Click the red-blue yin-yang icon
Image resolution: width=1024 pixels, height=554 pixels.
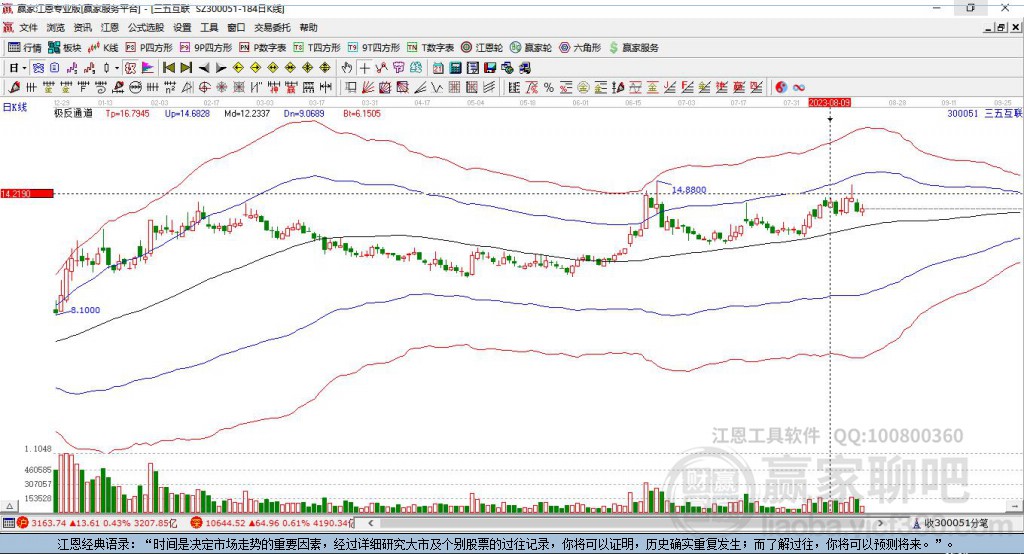[x=781, y=88]
